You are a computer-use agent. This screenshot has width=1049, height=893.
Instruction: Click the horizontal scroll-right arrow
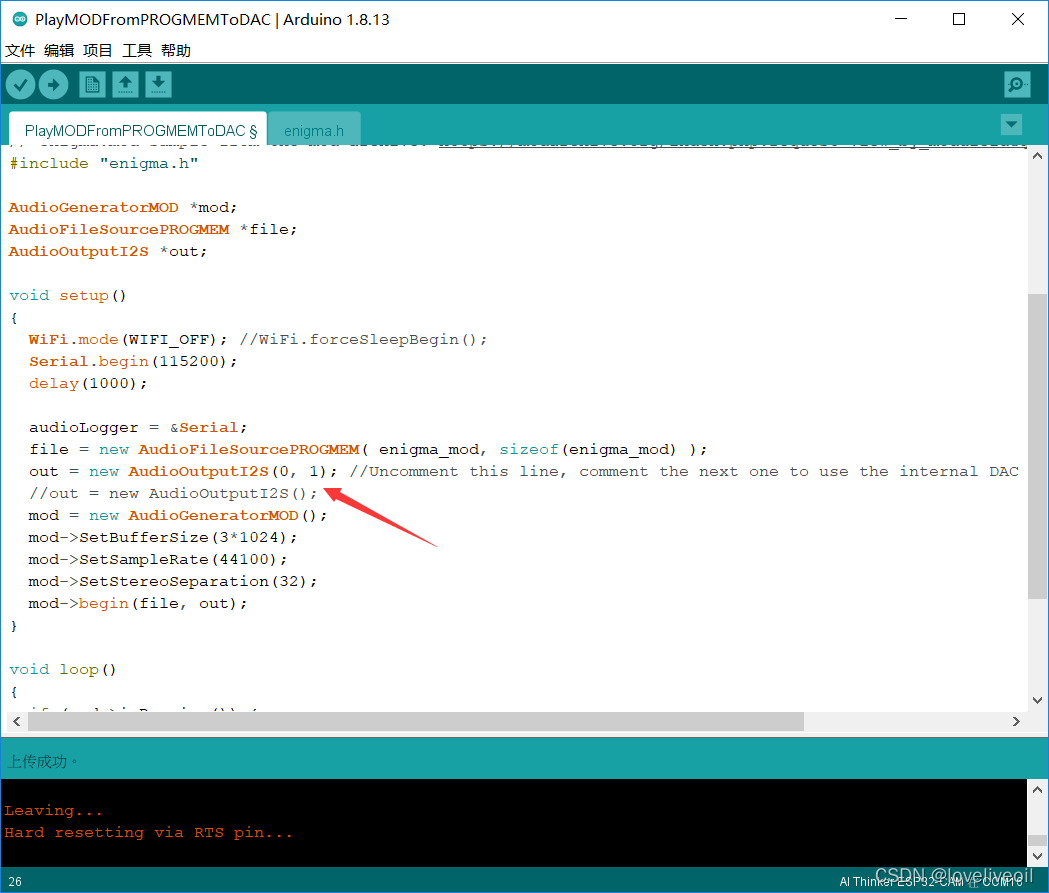[x=1016, y=722]
